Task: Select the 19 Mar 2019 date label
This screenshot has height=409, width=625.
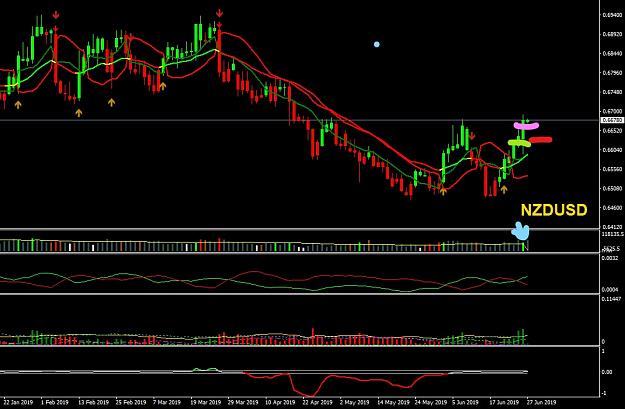Action: [206, 402]
